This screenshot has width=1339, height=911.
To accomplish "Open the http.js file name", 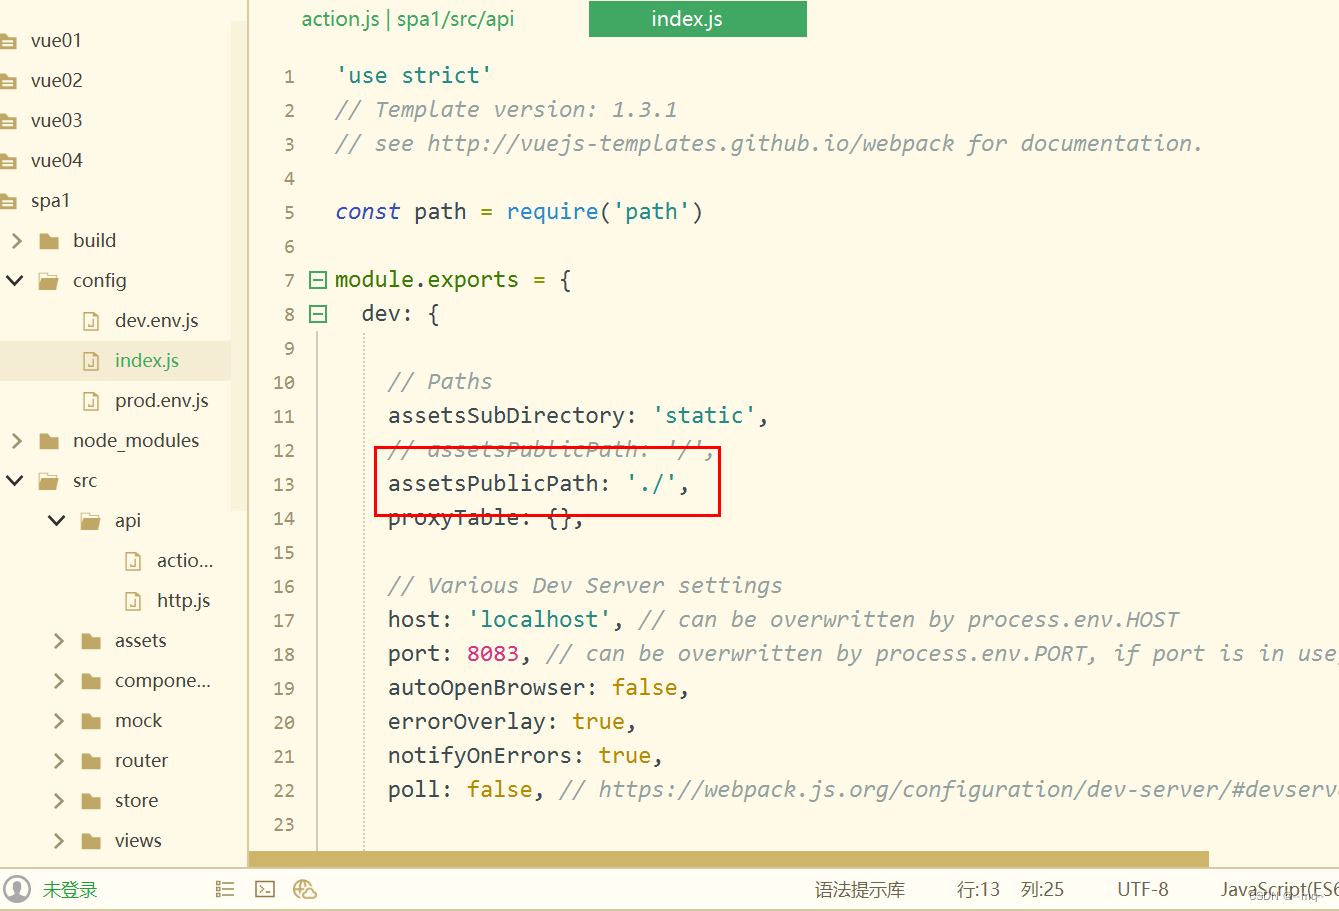I will (x=183, y=601).
